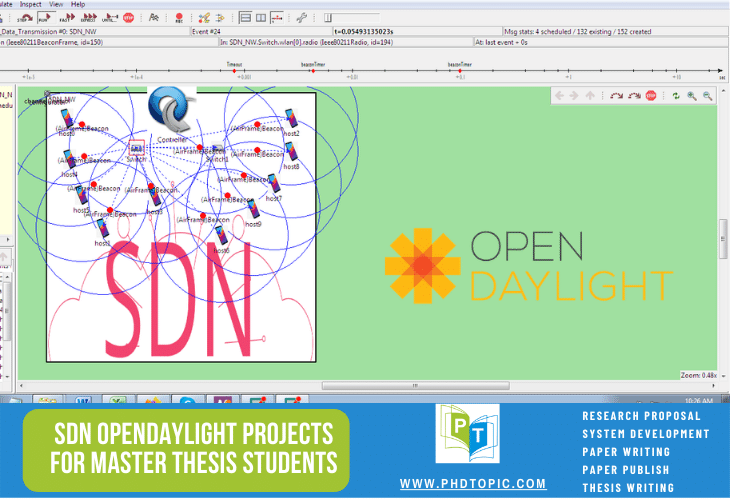Click the Data_Transmission #0: SDN_NW field

pyautogui.click(x=95, y=32)
